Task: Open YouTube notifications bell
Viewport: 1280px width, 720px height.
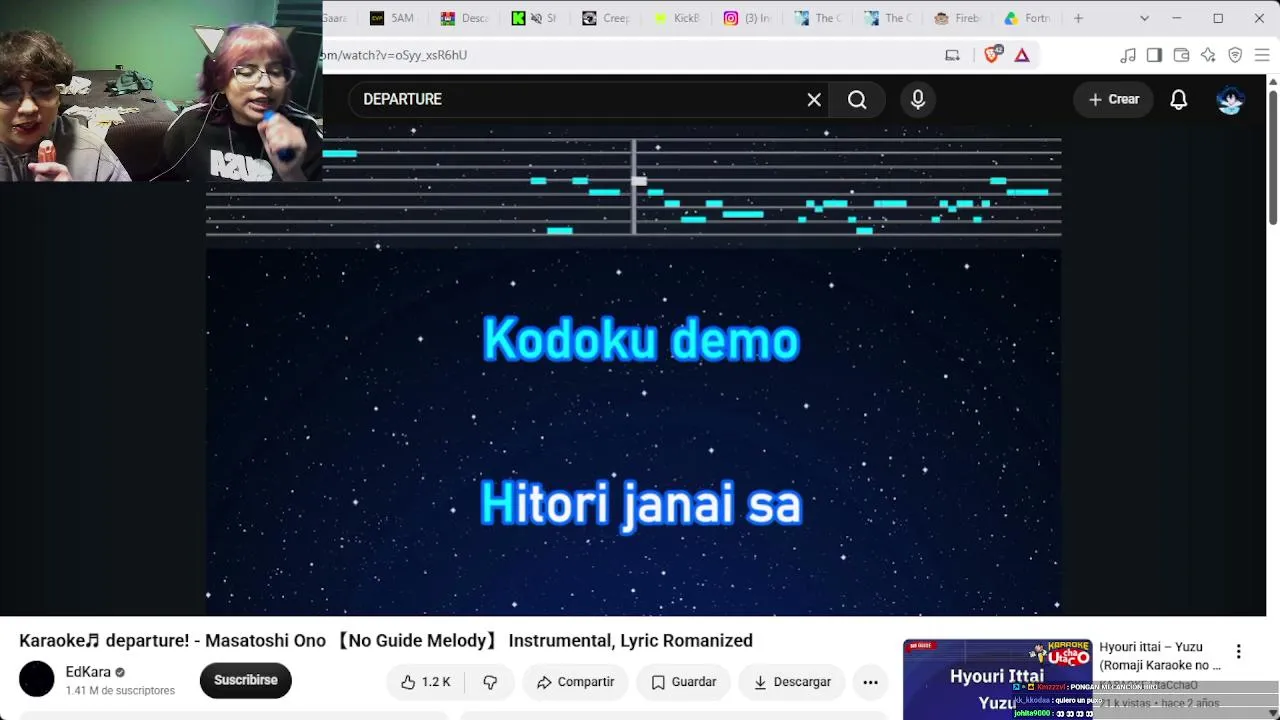Action: (x=1179, y=99)
